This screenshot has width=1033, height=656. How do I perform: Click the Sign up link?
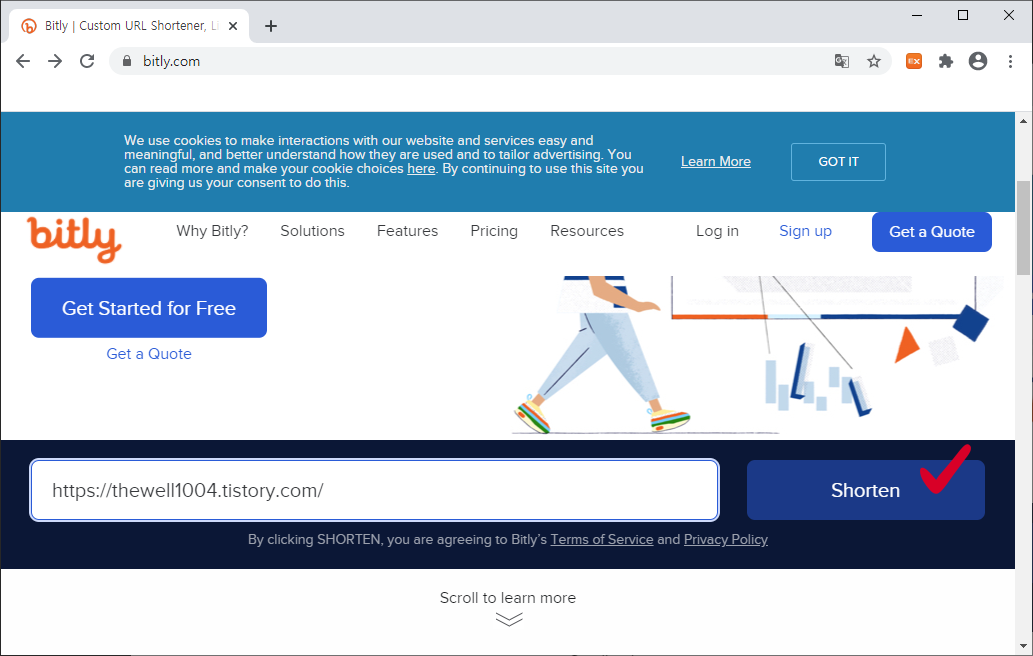(x=805, y=231)
